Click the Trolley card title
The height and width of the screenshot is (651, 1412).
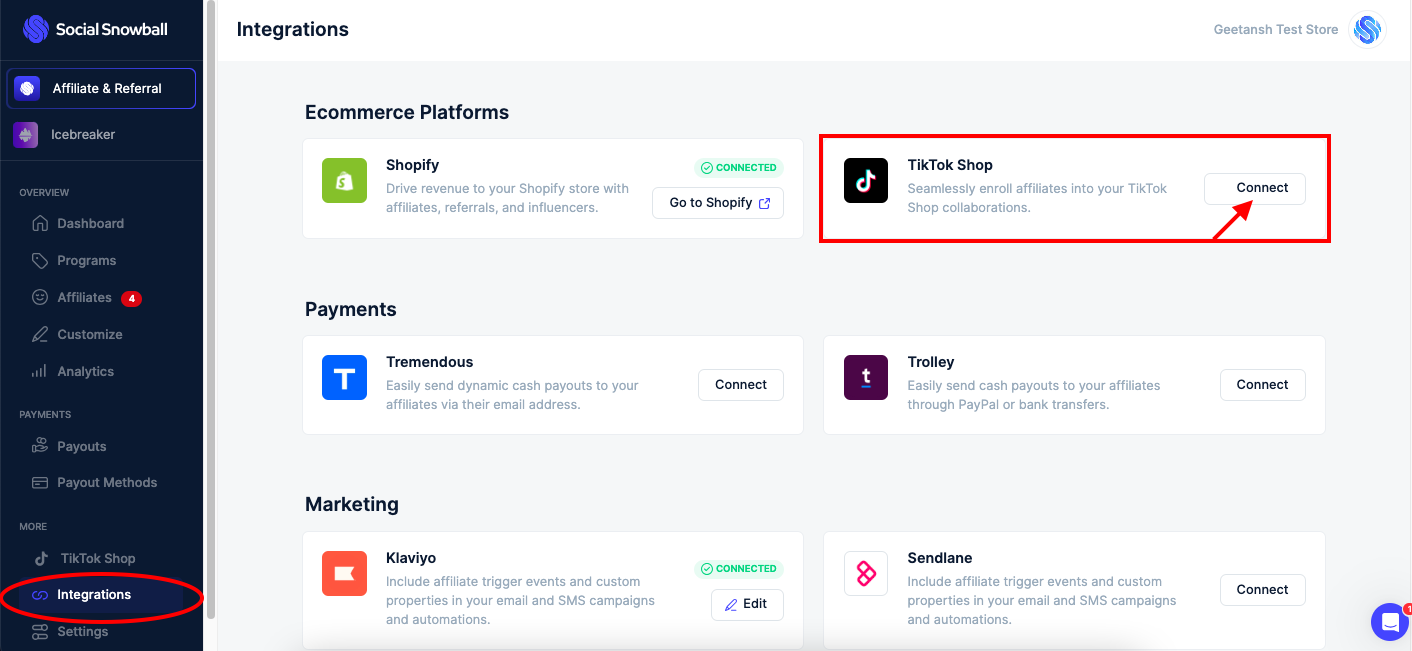(x=931, y=362)
